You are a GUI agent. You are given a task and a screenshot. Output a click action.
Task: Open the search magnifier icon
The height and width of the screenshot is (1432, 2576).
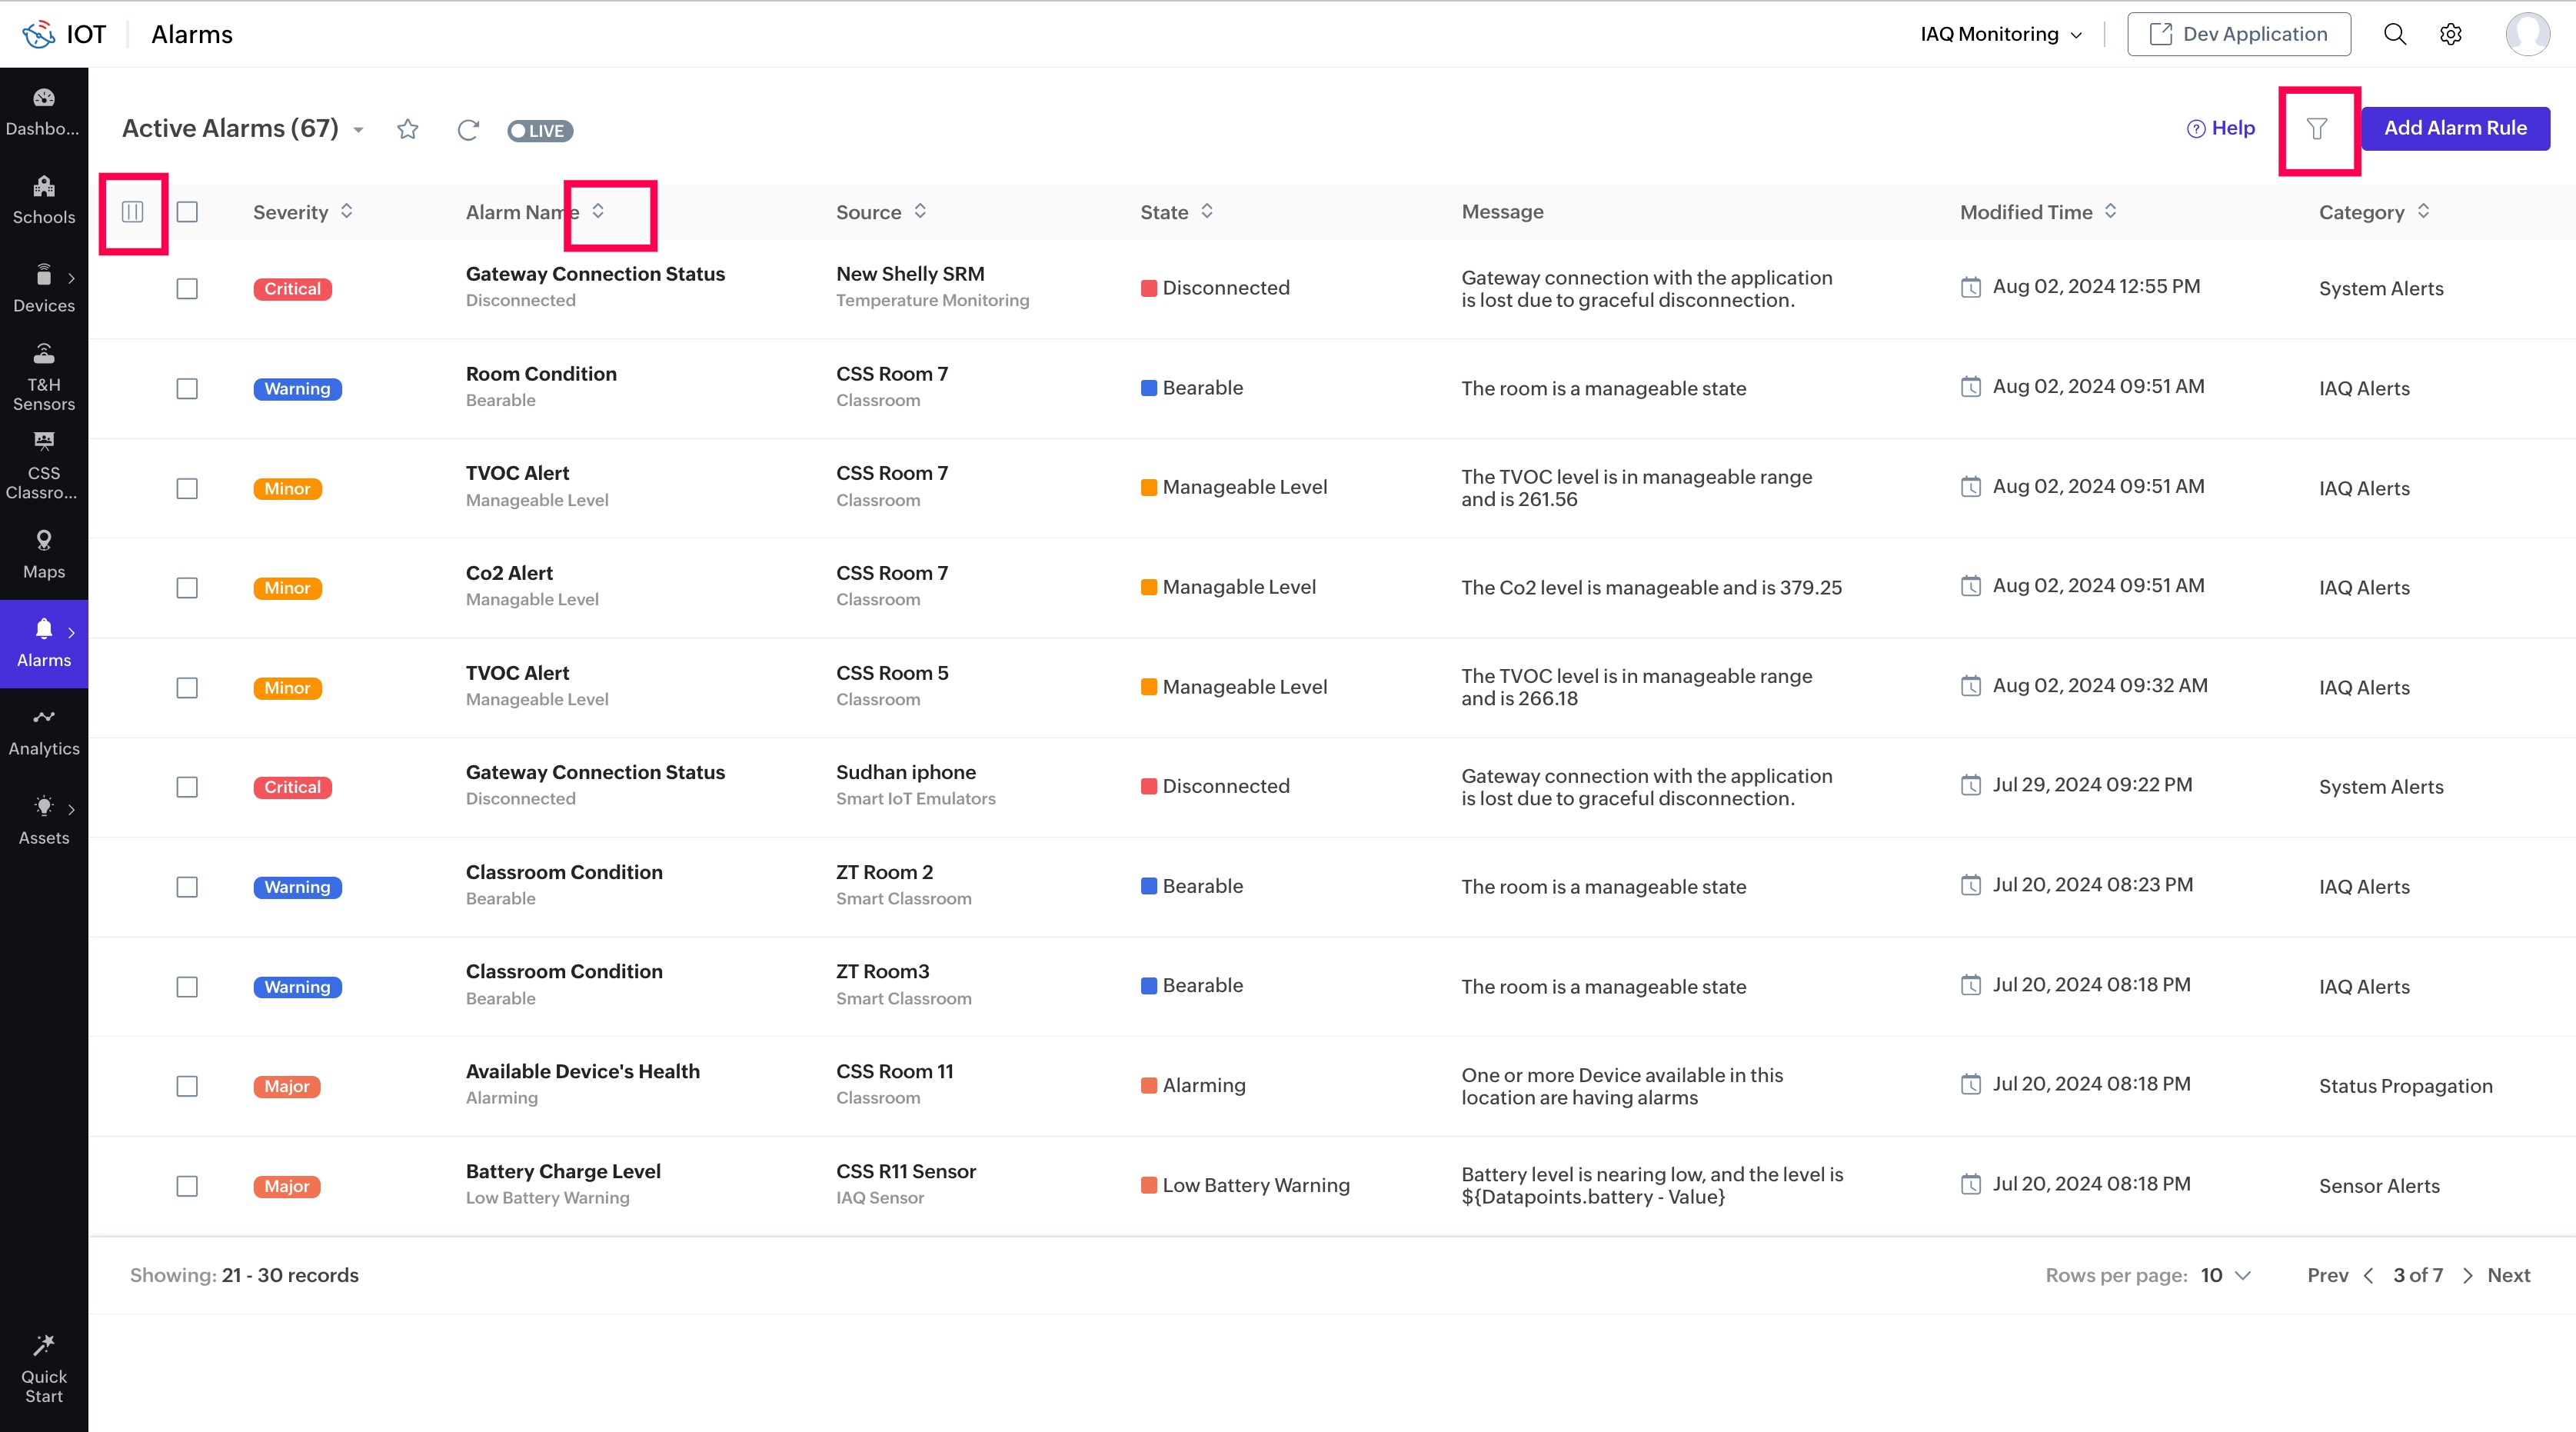(2394, 34)
